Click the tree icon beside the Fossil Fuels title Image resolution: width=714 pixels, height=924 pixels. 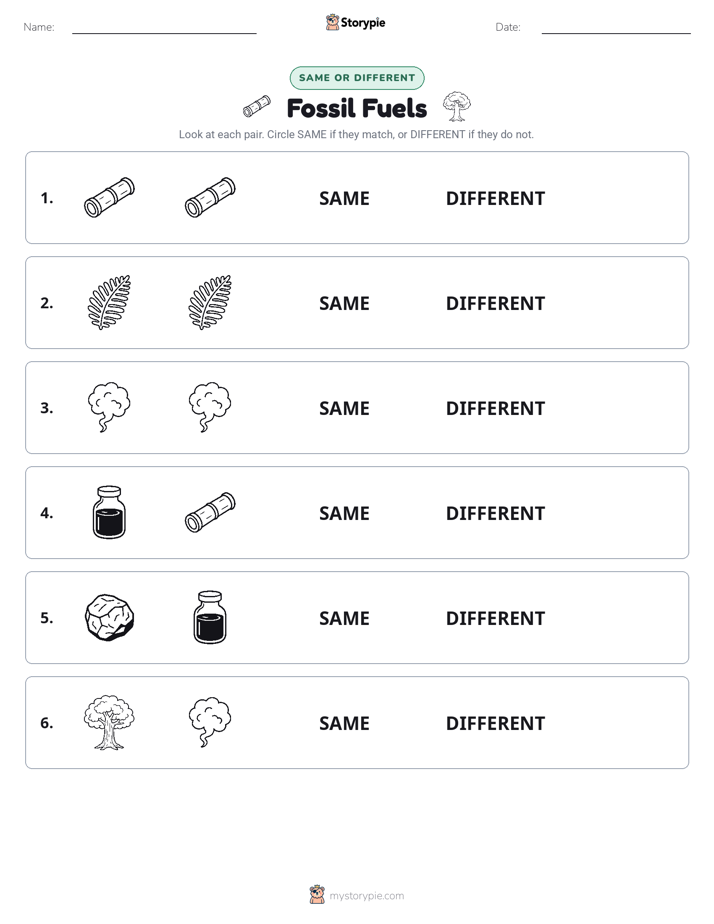[457, 106]
